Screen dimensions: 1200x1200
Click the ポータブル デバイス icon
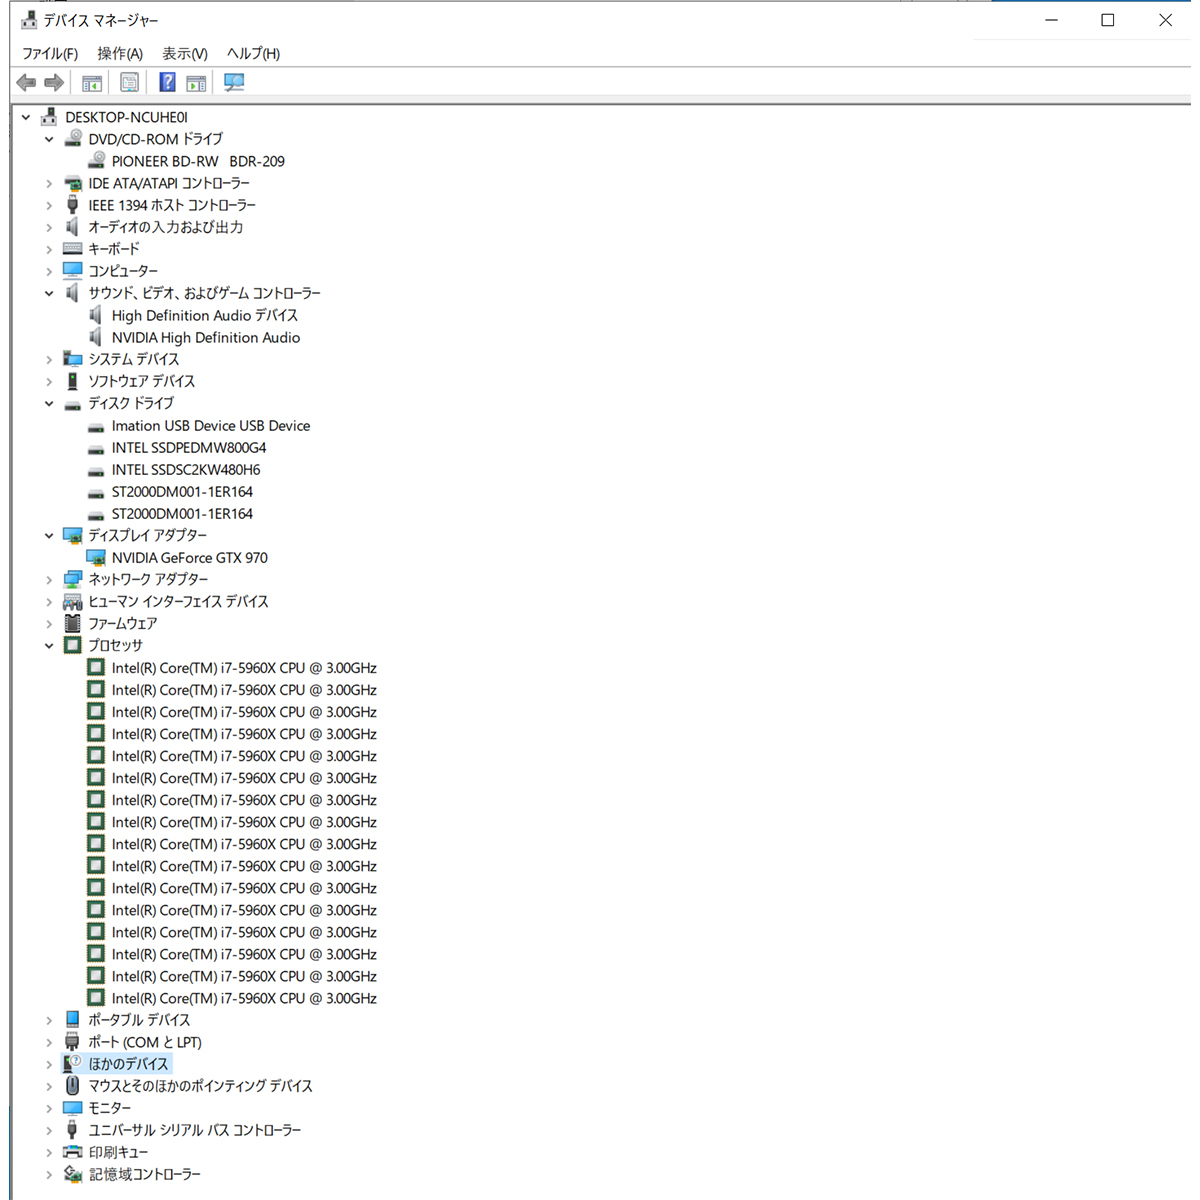click(x=73, y=1020)
